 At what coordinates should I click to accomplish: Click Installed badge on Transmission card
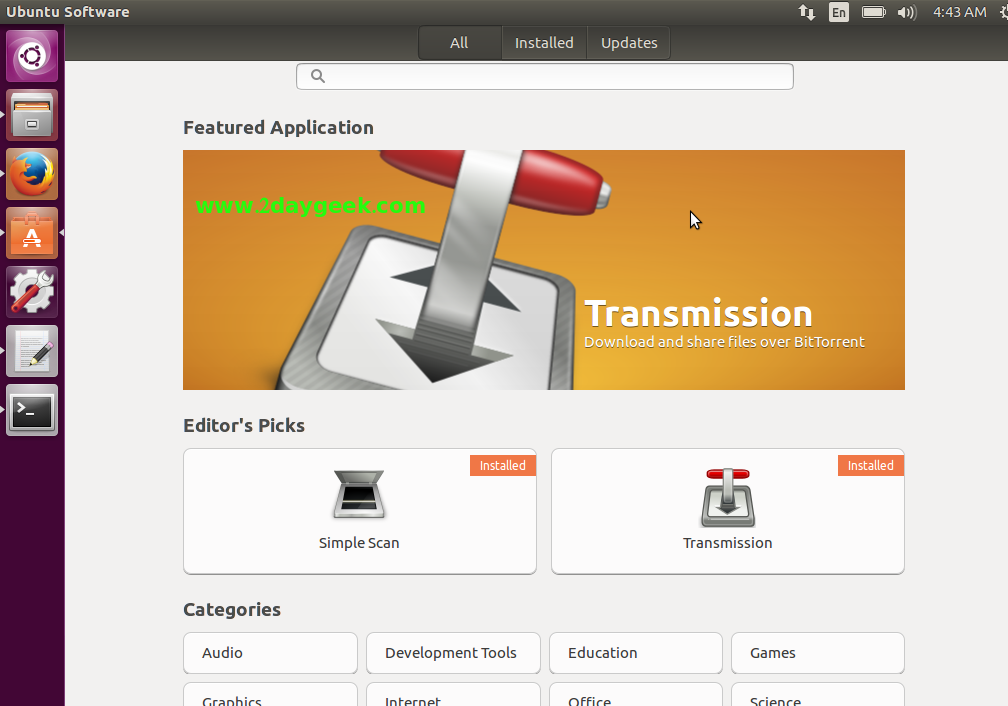point(870,466)
